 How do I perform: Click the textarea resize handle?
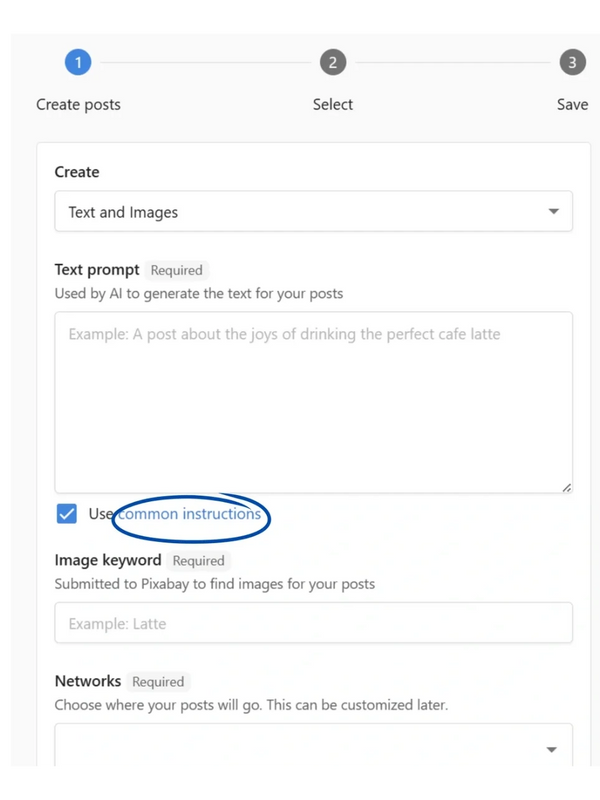point(567,487)
